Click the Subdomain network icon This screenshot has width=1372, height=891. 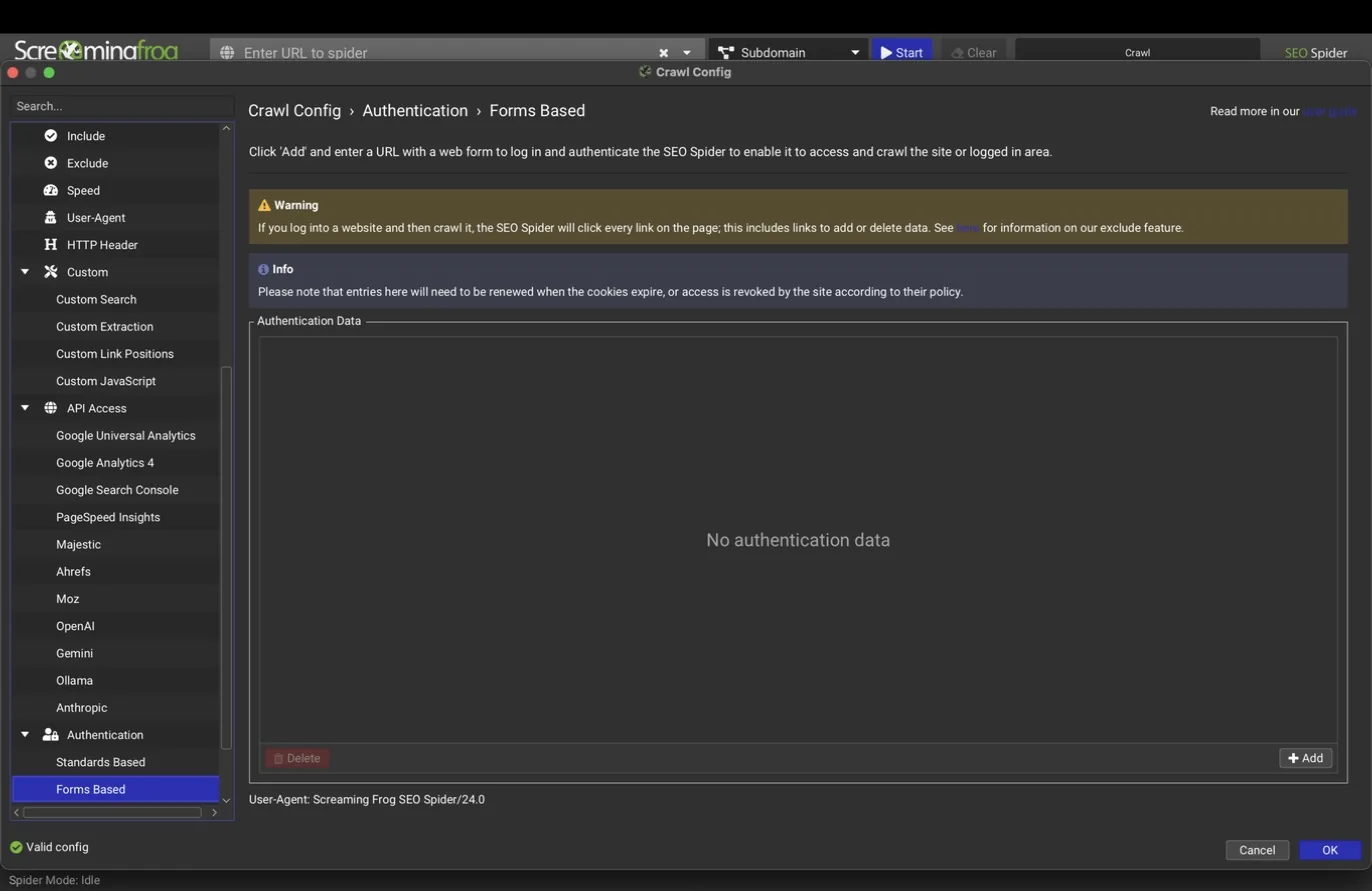[x=726, y=52]
